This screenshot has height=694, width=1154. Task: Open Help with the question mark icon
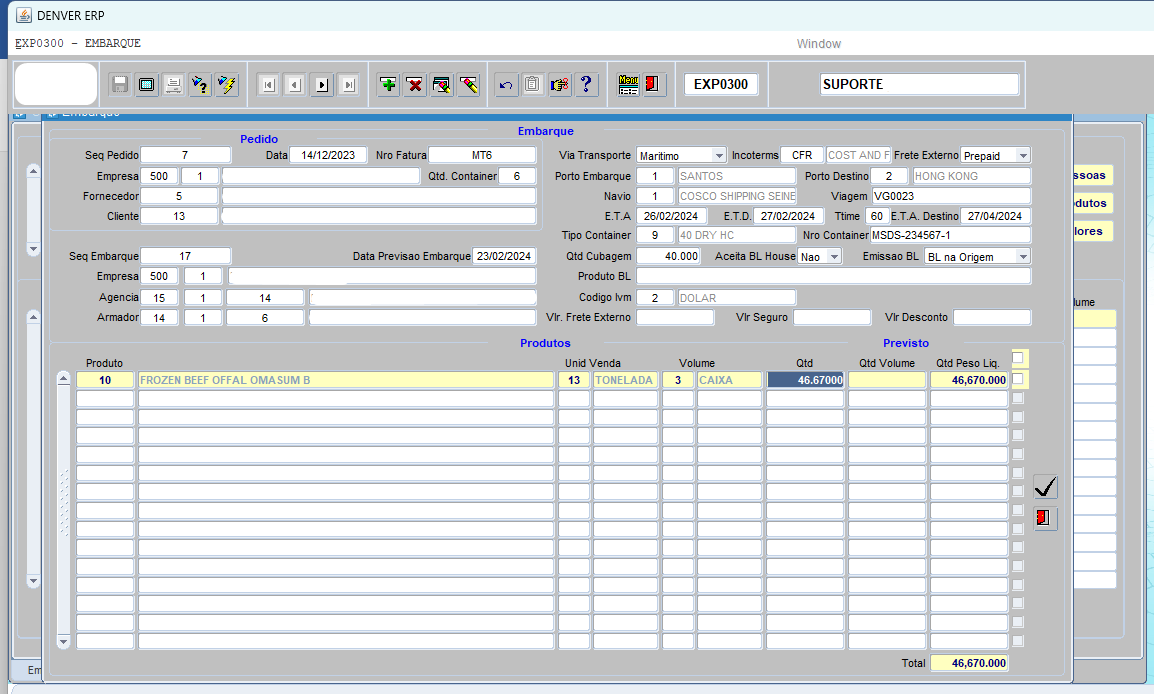coord(586,85)
